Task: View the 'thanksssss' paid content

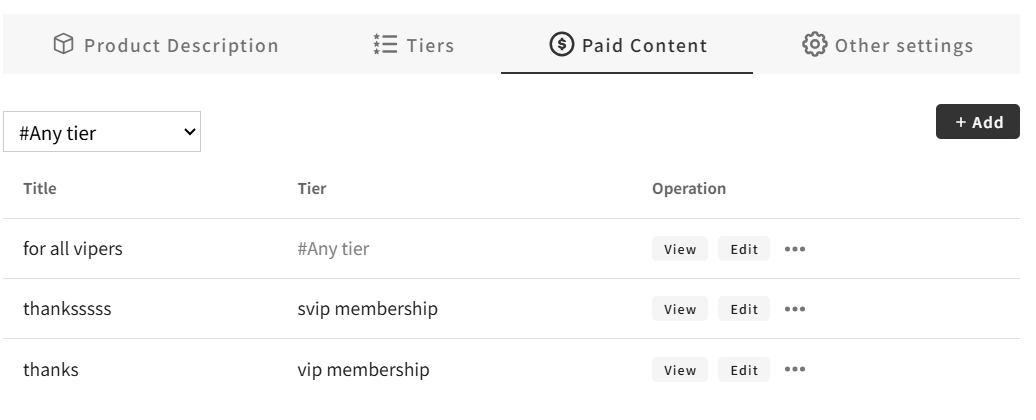Action: (680, 309)
